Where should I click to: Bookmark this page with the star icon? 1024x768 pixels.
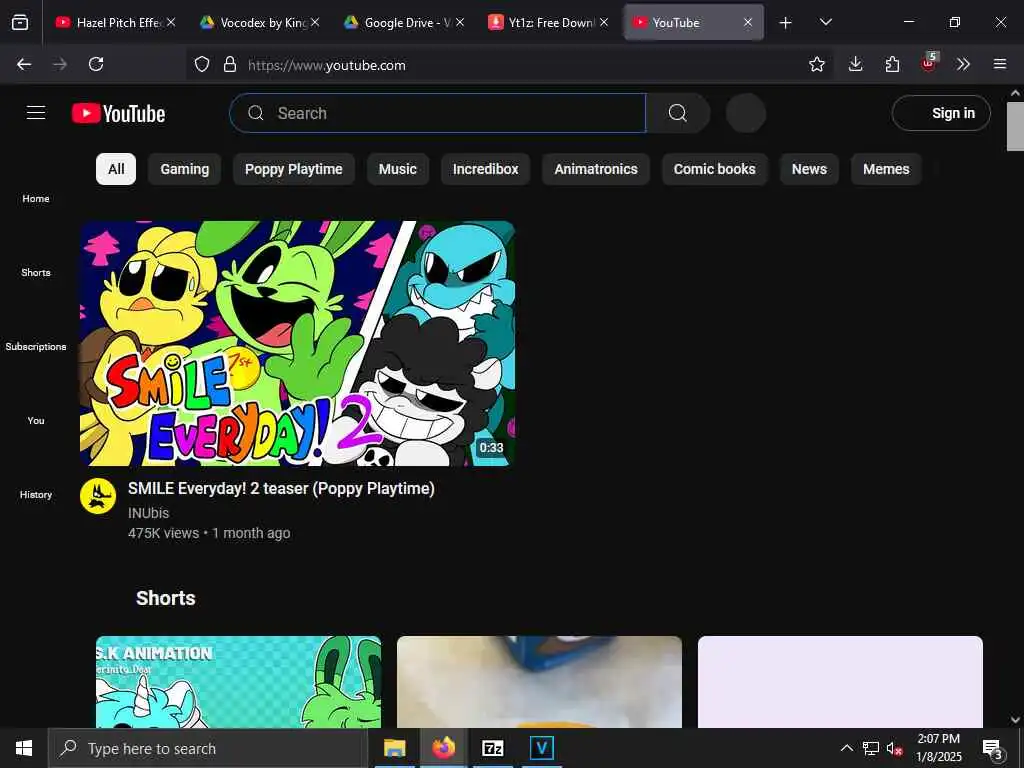click(x=817, y=64)
